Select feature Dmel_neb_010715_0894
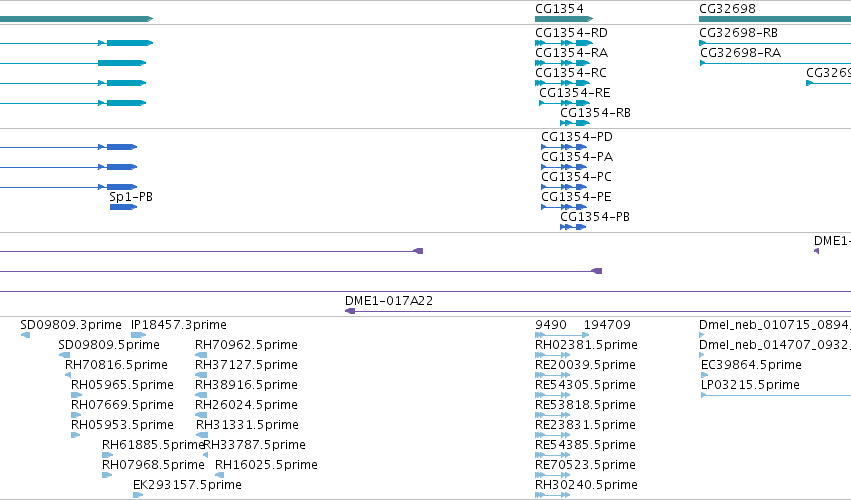The image size is (851, 500). 775,325
